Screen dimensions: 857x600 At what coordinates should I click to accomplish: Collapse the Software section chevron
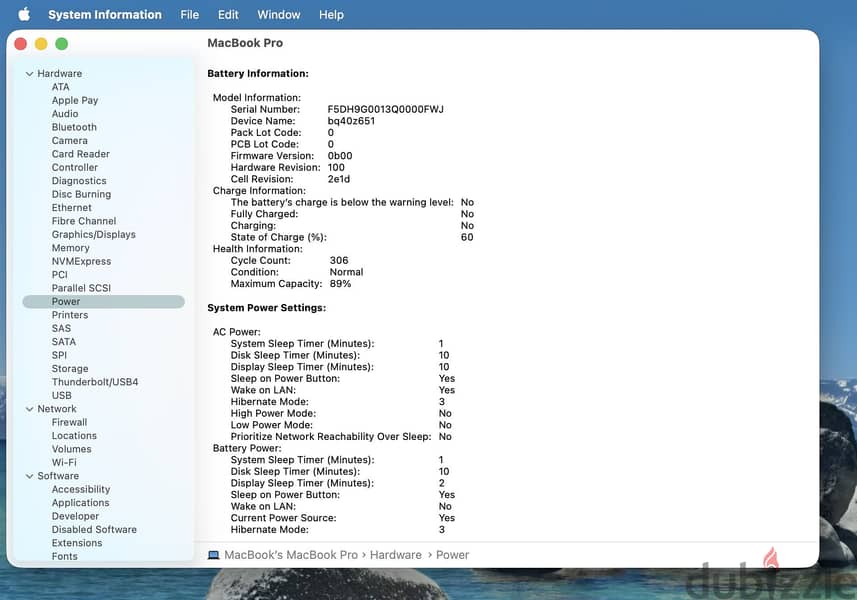tap(30, 477)
